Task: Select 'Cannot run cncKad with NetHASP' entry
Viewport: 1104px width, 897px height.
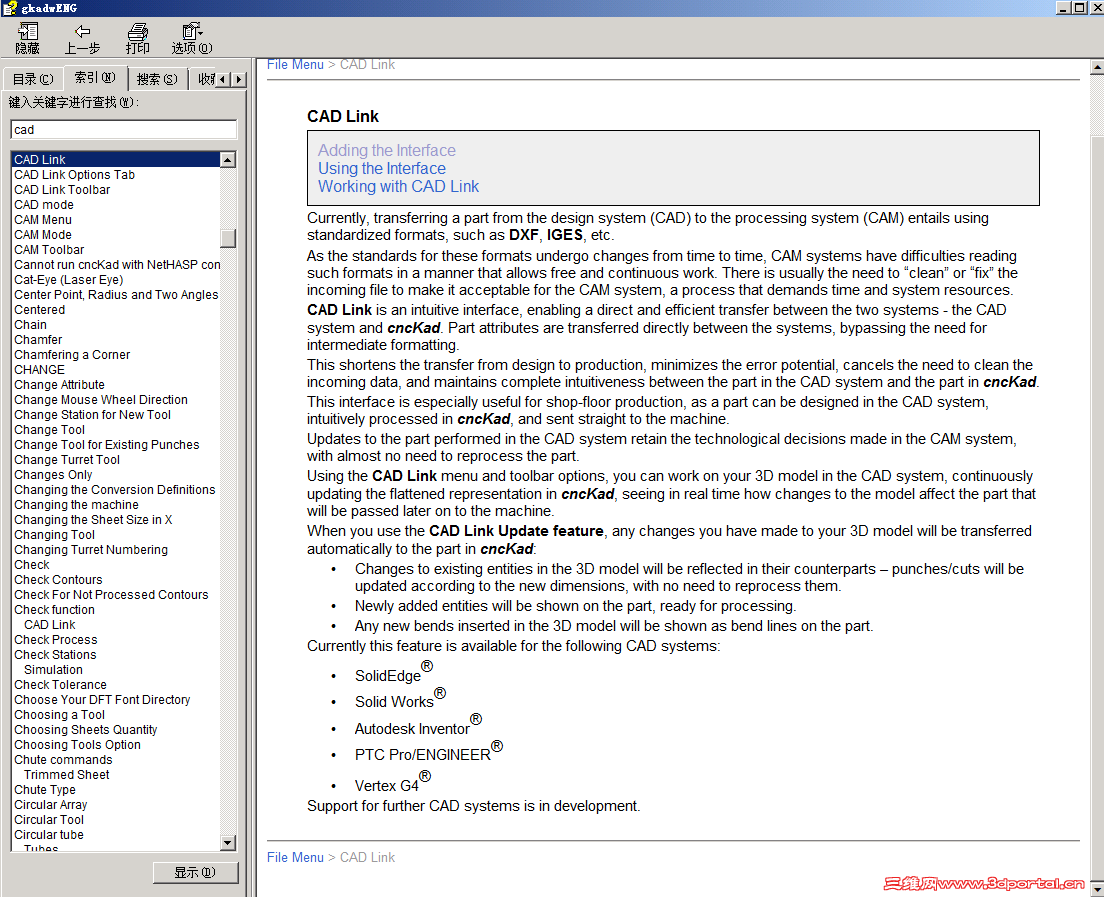Action: [117, 265]
